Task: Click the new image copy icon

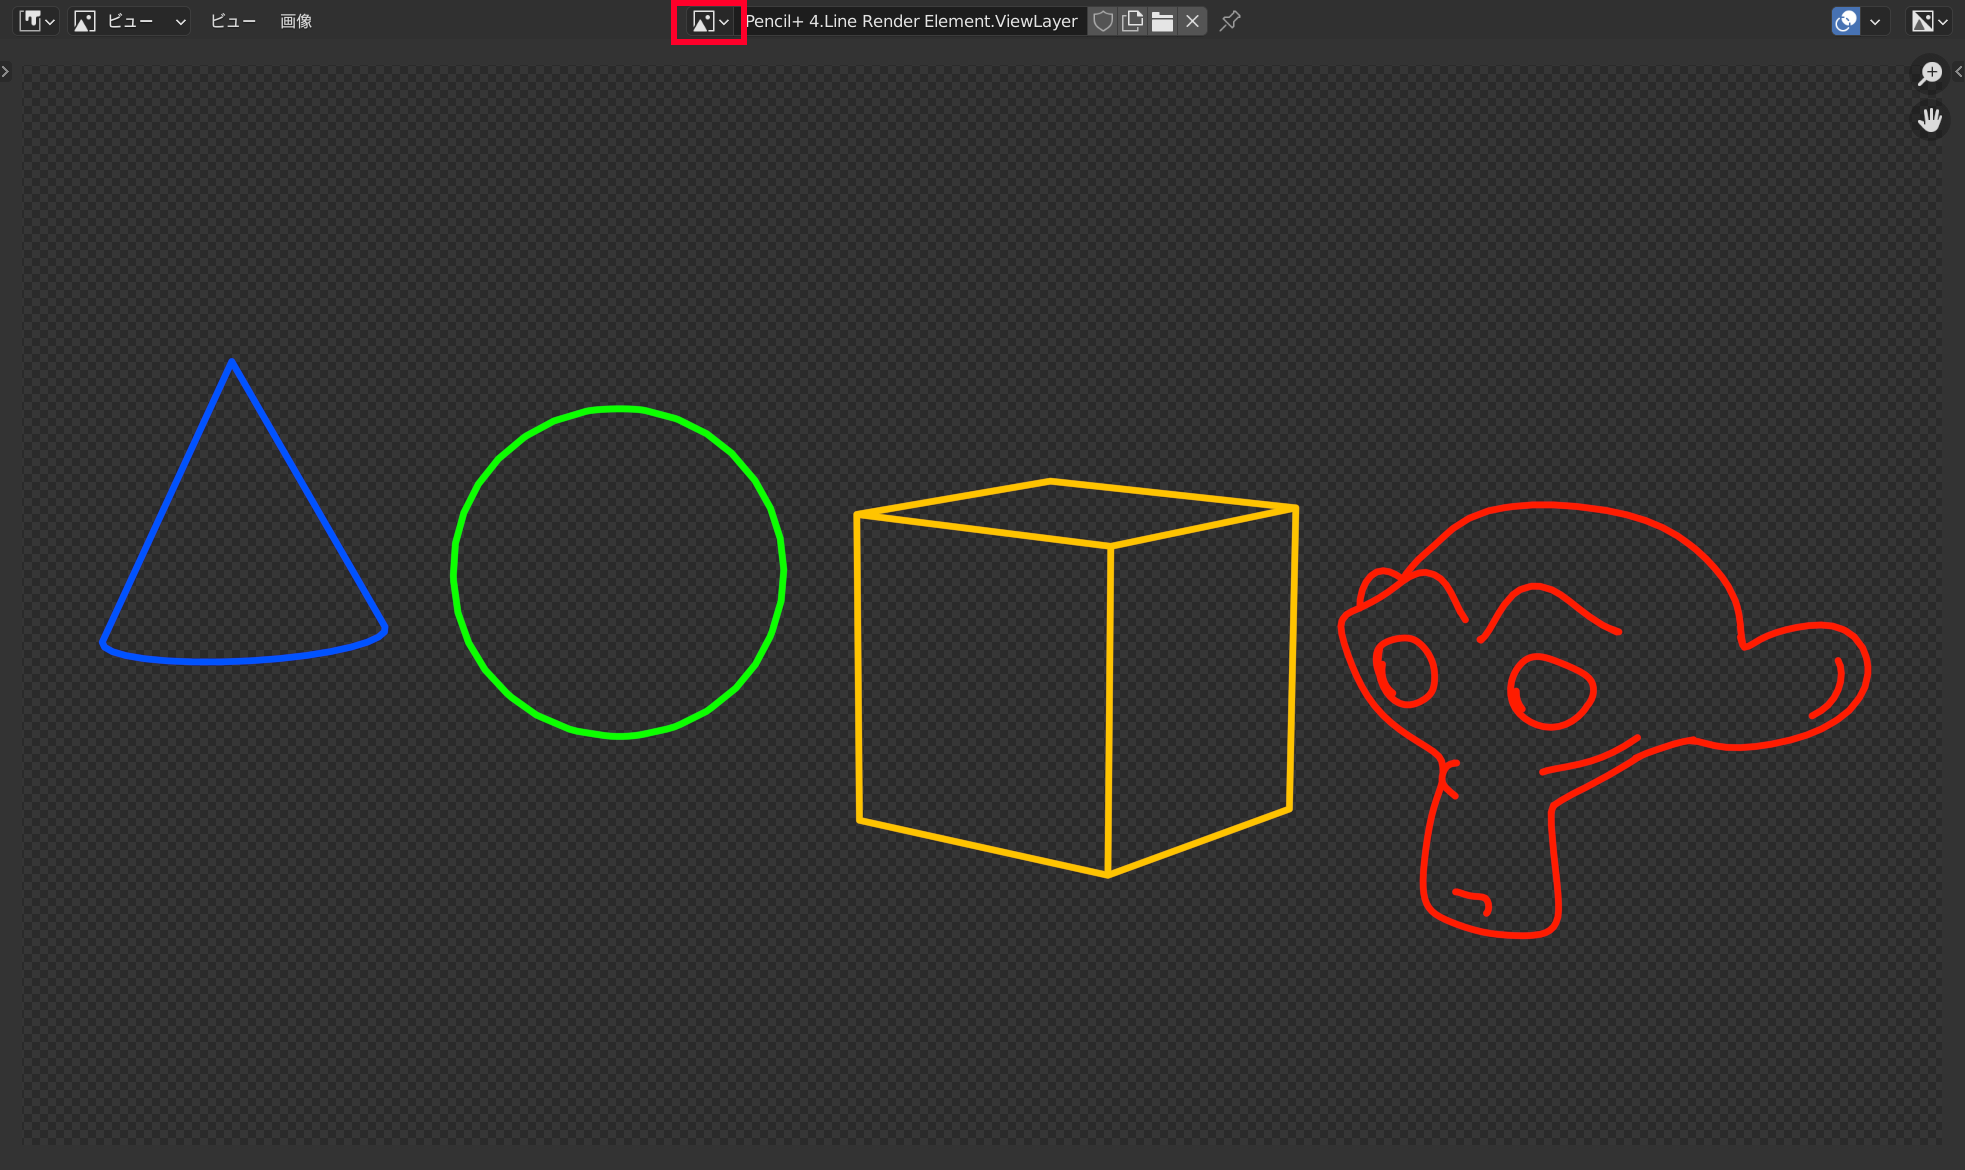Action: click(x=1133, y=21)
